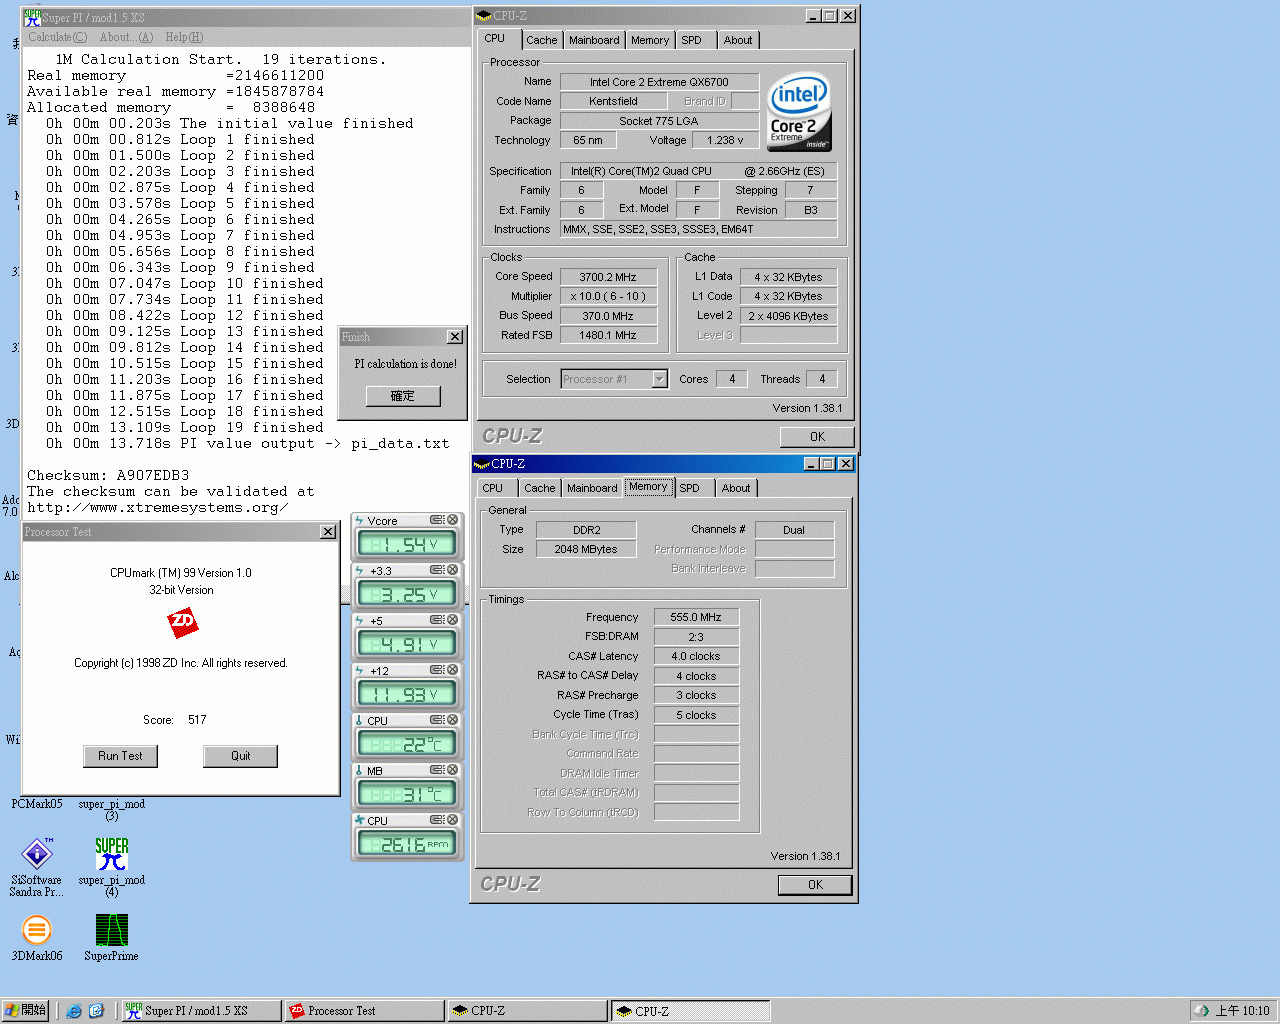
Task: Switch to Cache tab in upper CPU-Z
Action: point(541,40)
